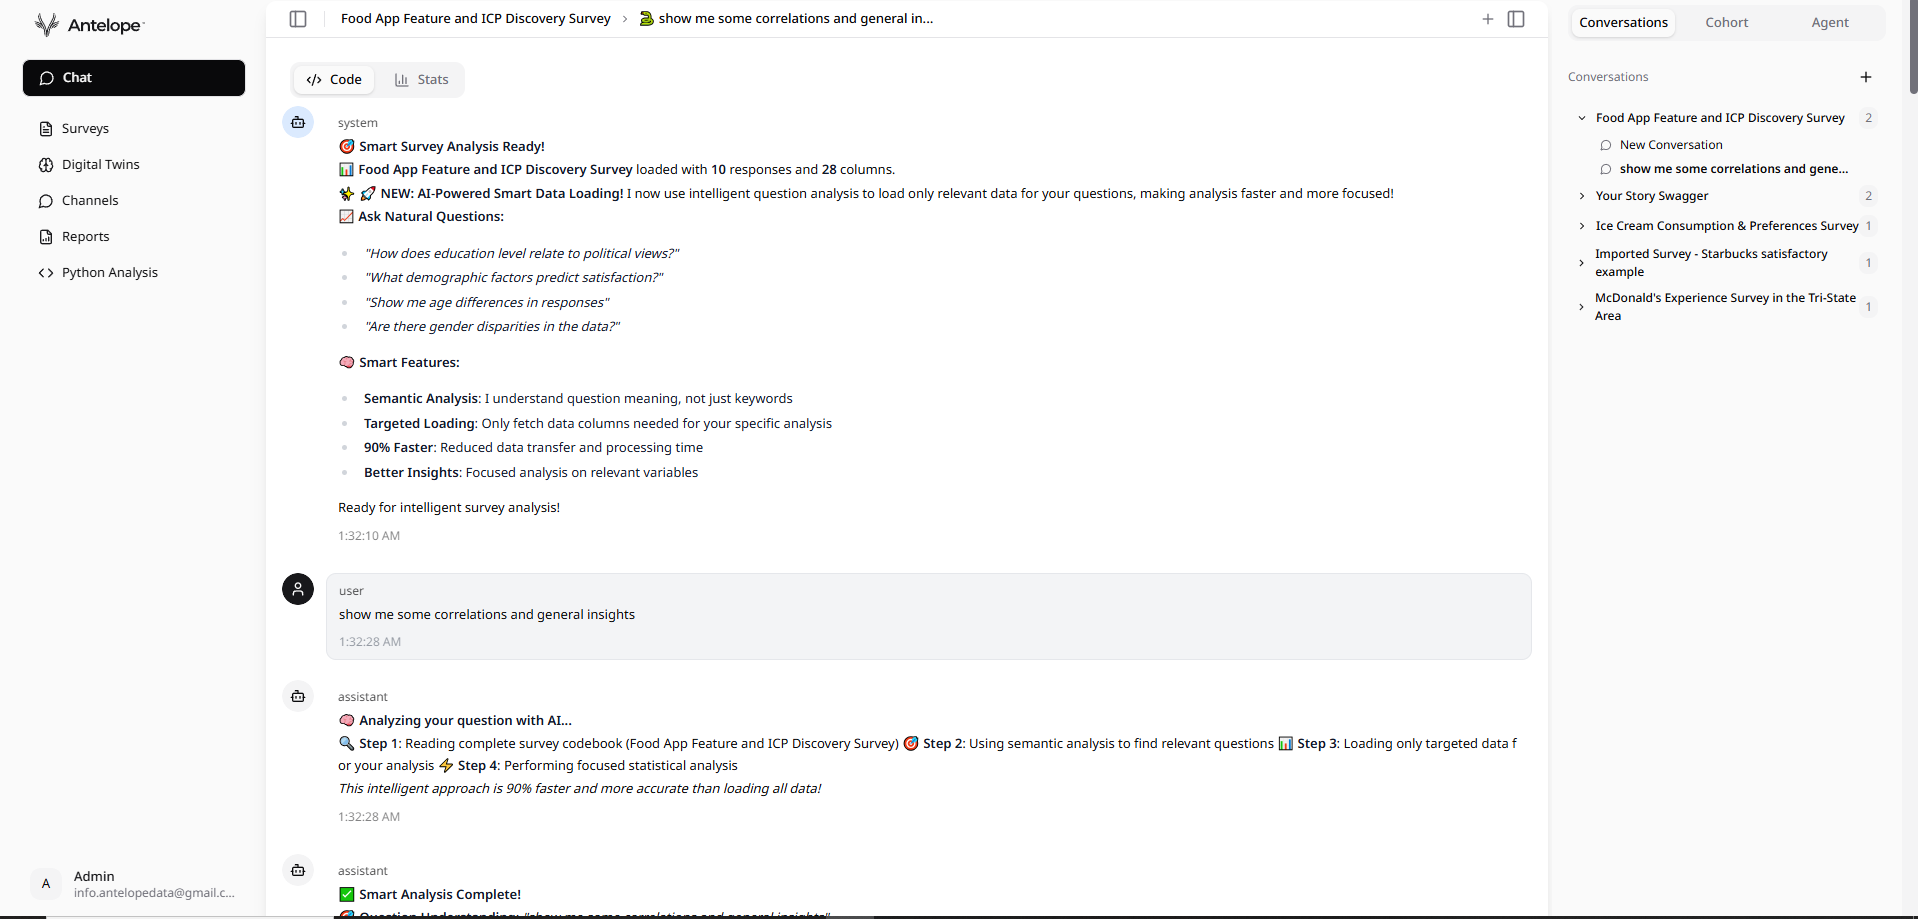Switch to the Stats view
This screenshot has height=919, width=1918.
(x=421, y=80)
